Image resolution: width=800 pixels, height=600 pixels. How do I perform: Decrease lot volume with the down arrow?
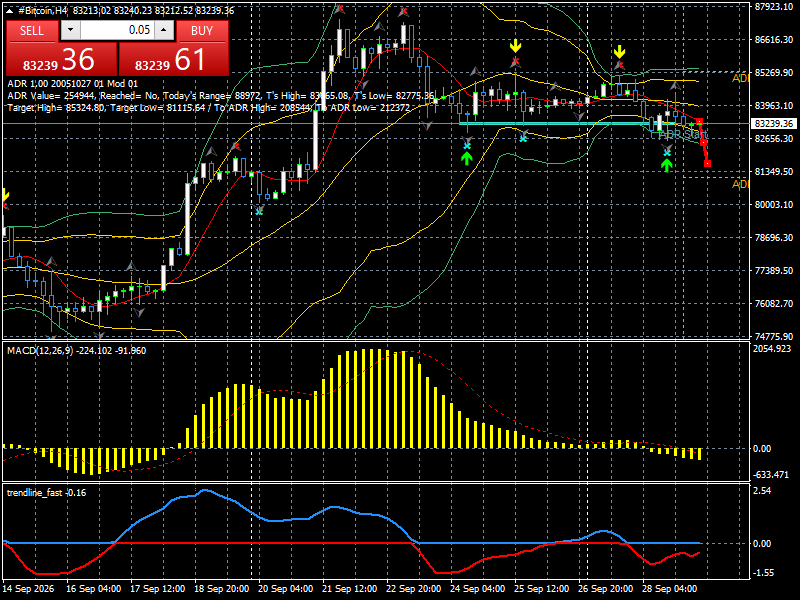70,31
